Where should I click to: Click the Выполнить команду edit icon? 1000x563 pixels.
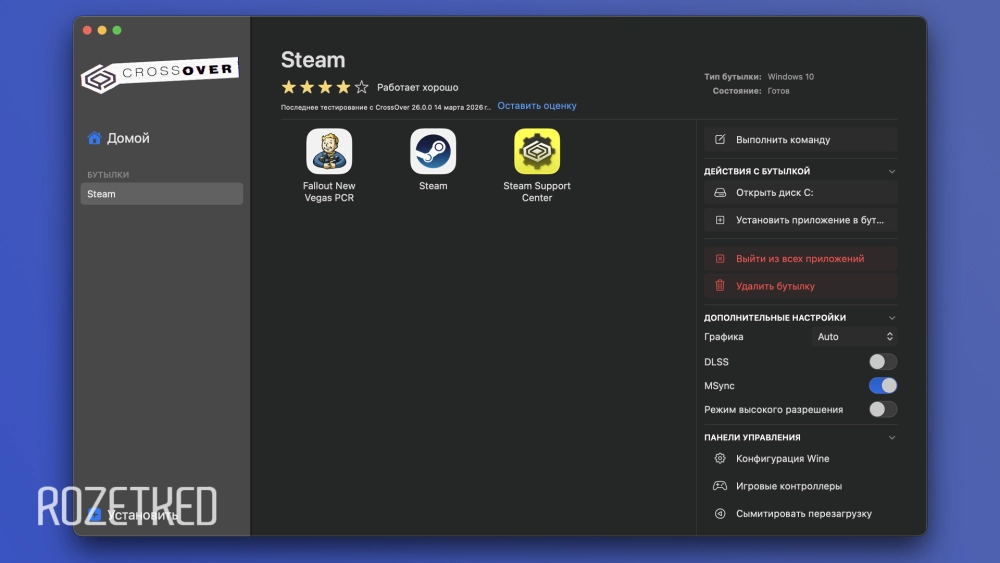(x=720, y=140)
